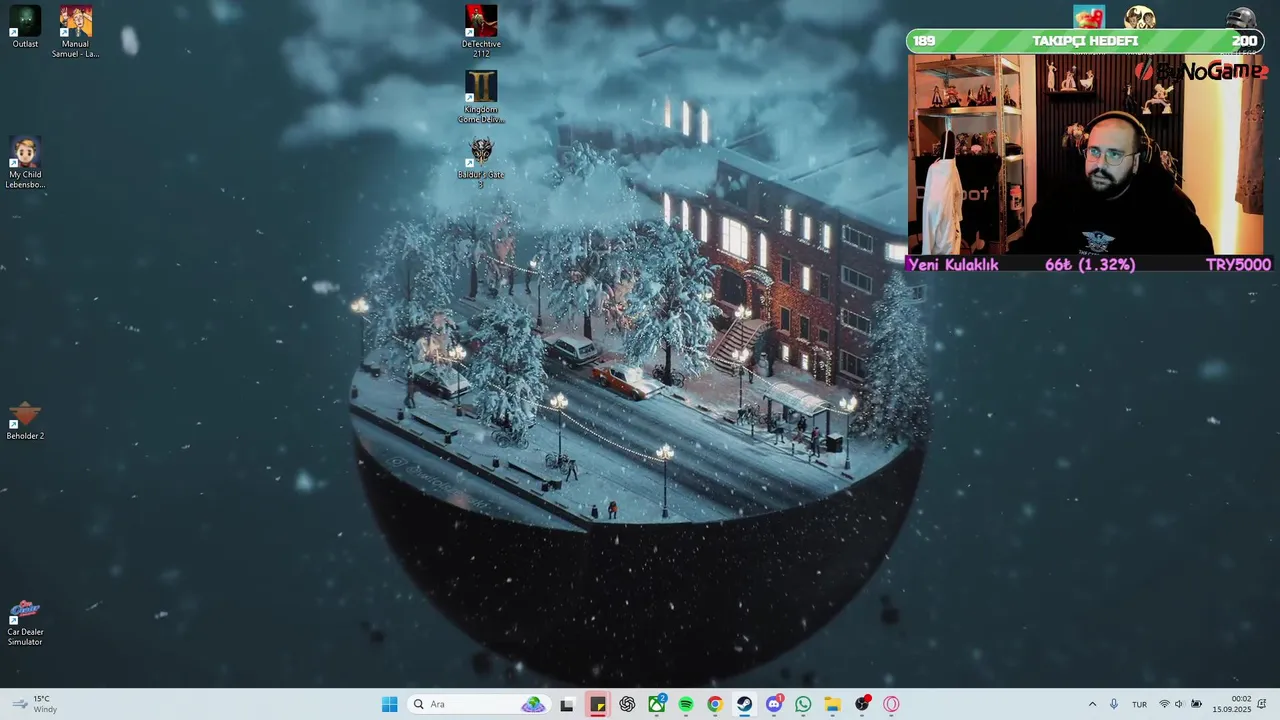1280x720 pixels.
Task: Open the Wi-Fi network tray icon
Action: [1164, 704]
